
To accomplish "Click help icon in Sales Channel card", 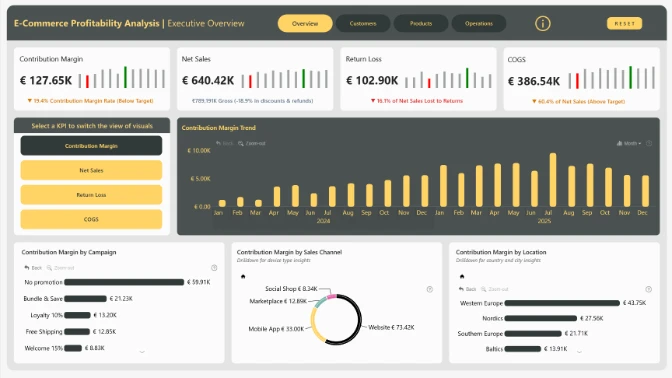I will pyautogui.click(x=430, y=289).
